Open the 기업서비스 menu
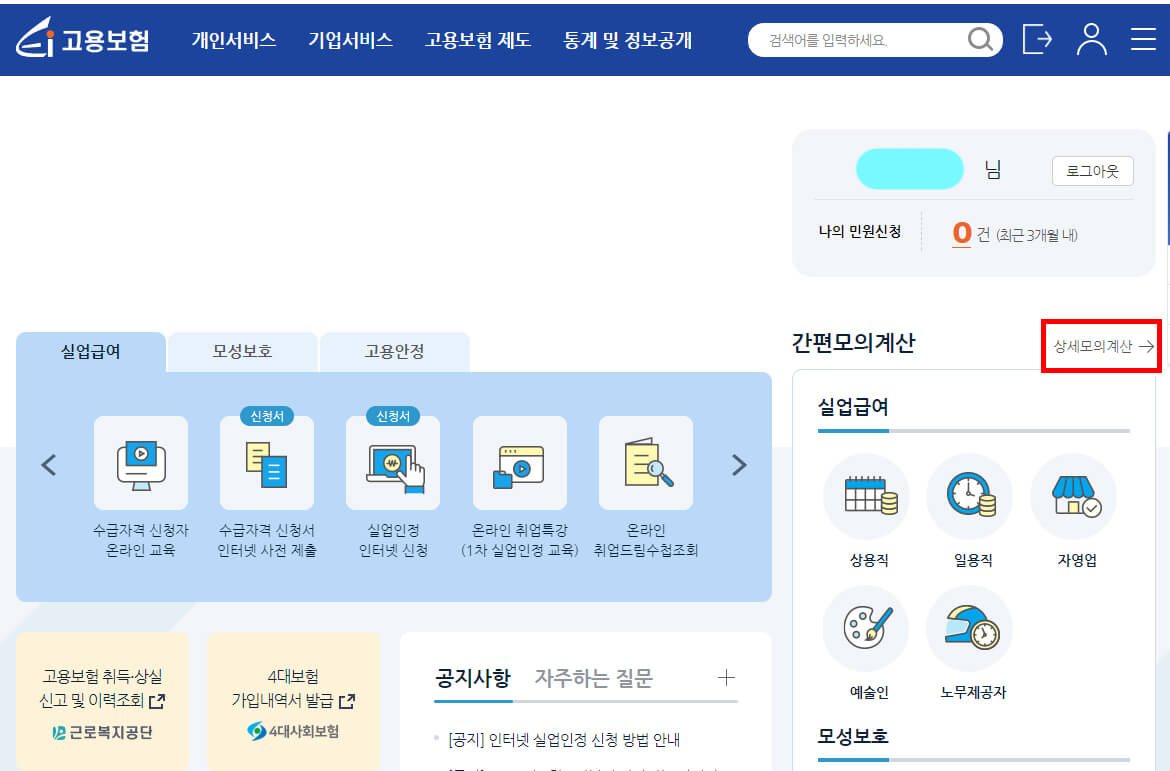1170x771 pixels. click(x=351, y=40)
